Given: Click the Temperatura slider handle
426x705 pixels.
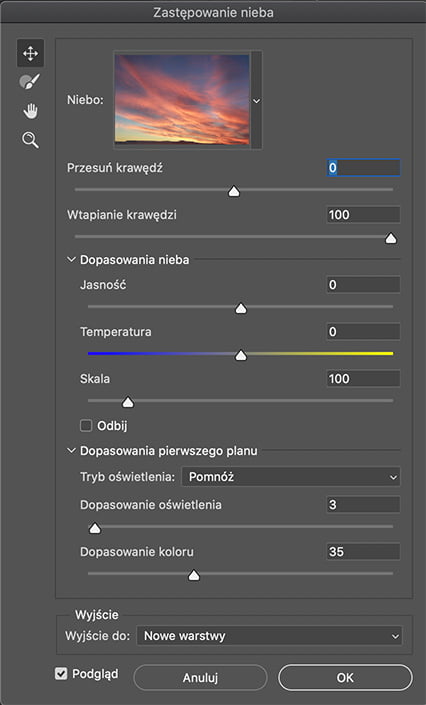Looking at the screenshot, I should 241,356.
